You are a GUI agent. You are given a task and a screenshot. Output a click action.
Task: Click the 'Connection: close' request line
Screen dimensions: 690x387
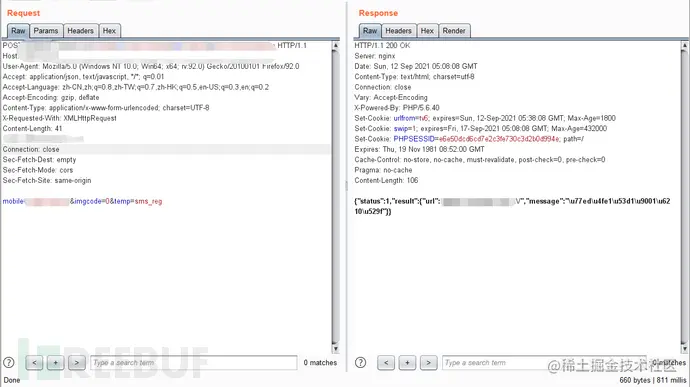coord(31,149)
